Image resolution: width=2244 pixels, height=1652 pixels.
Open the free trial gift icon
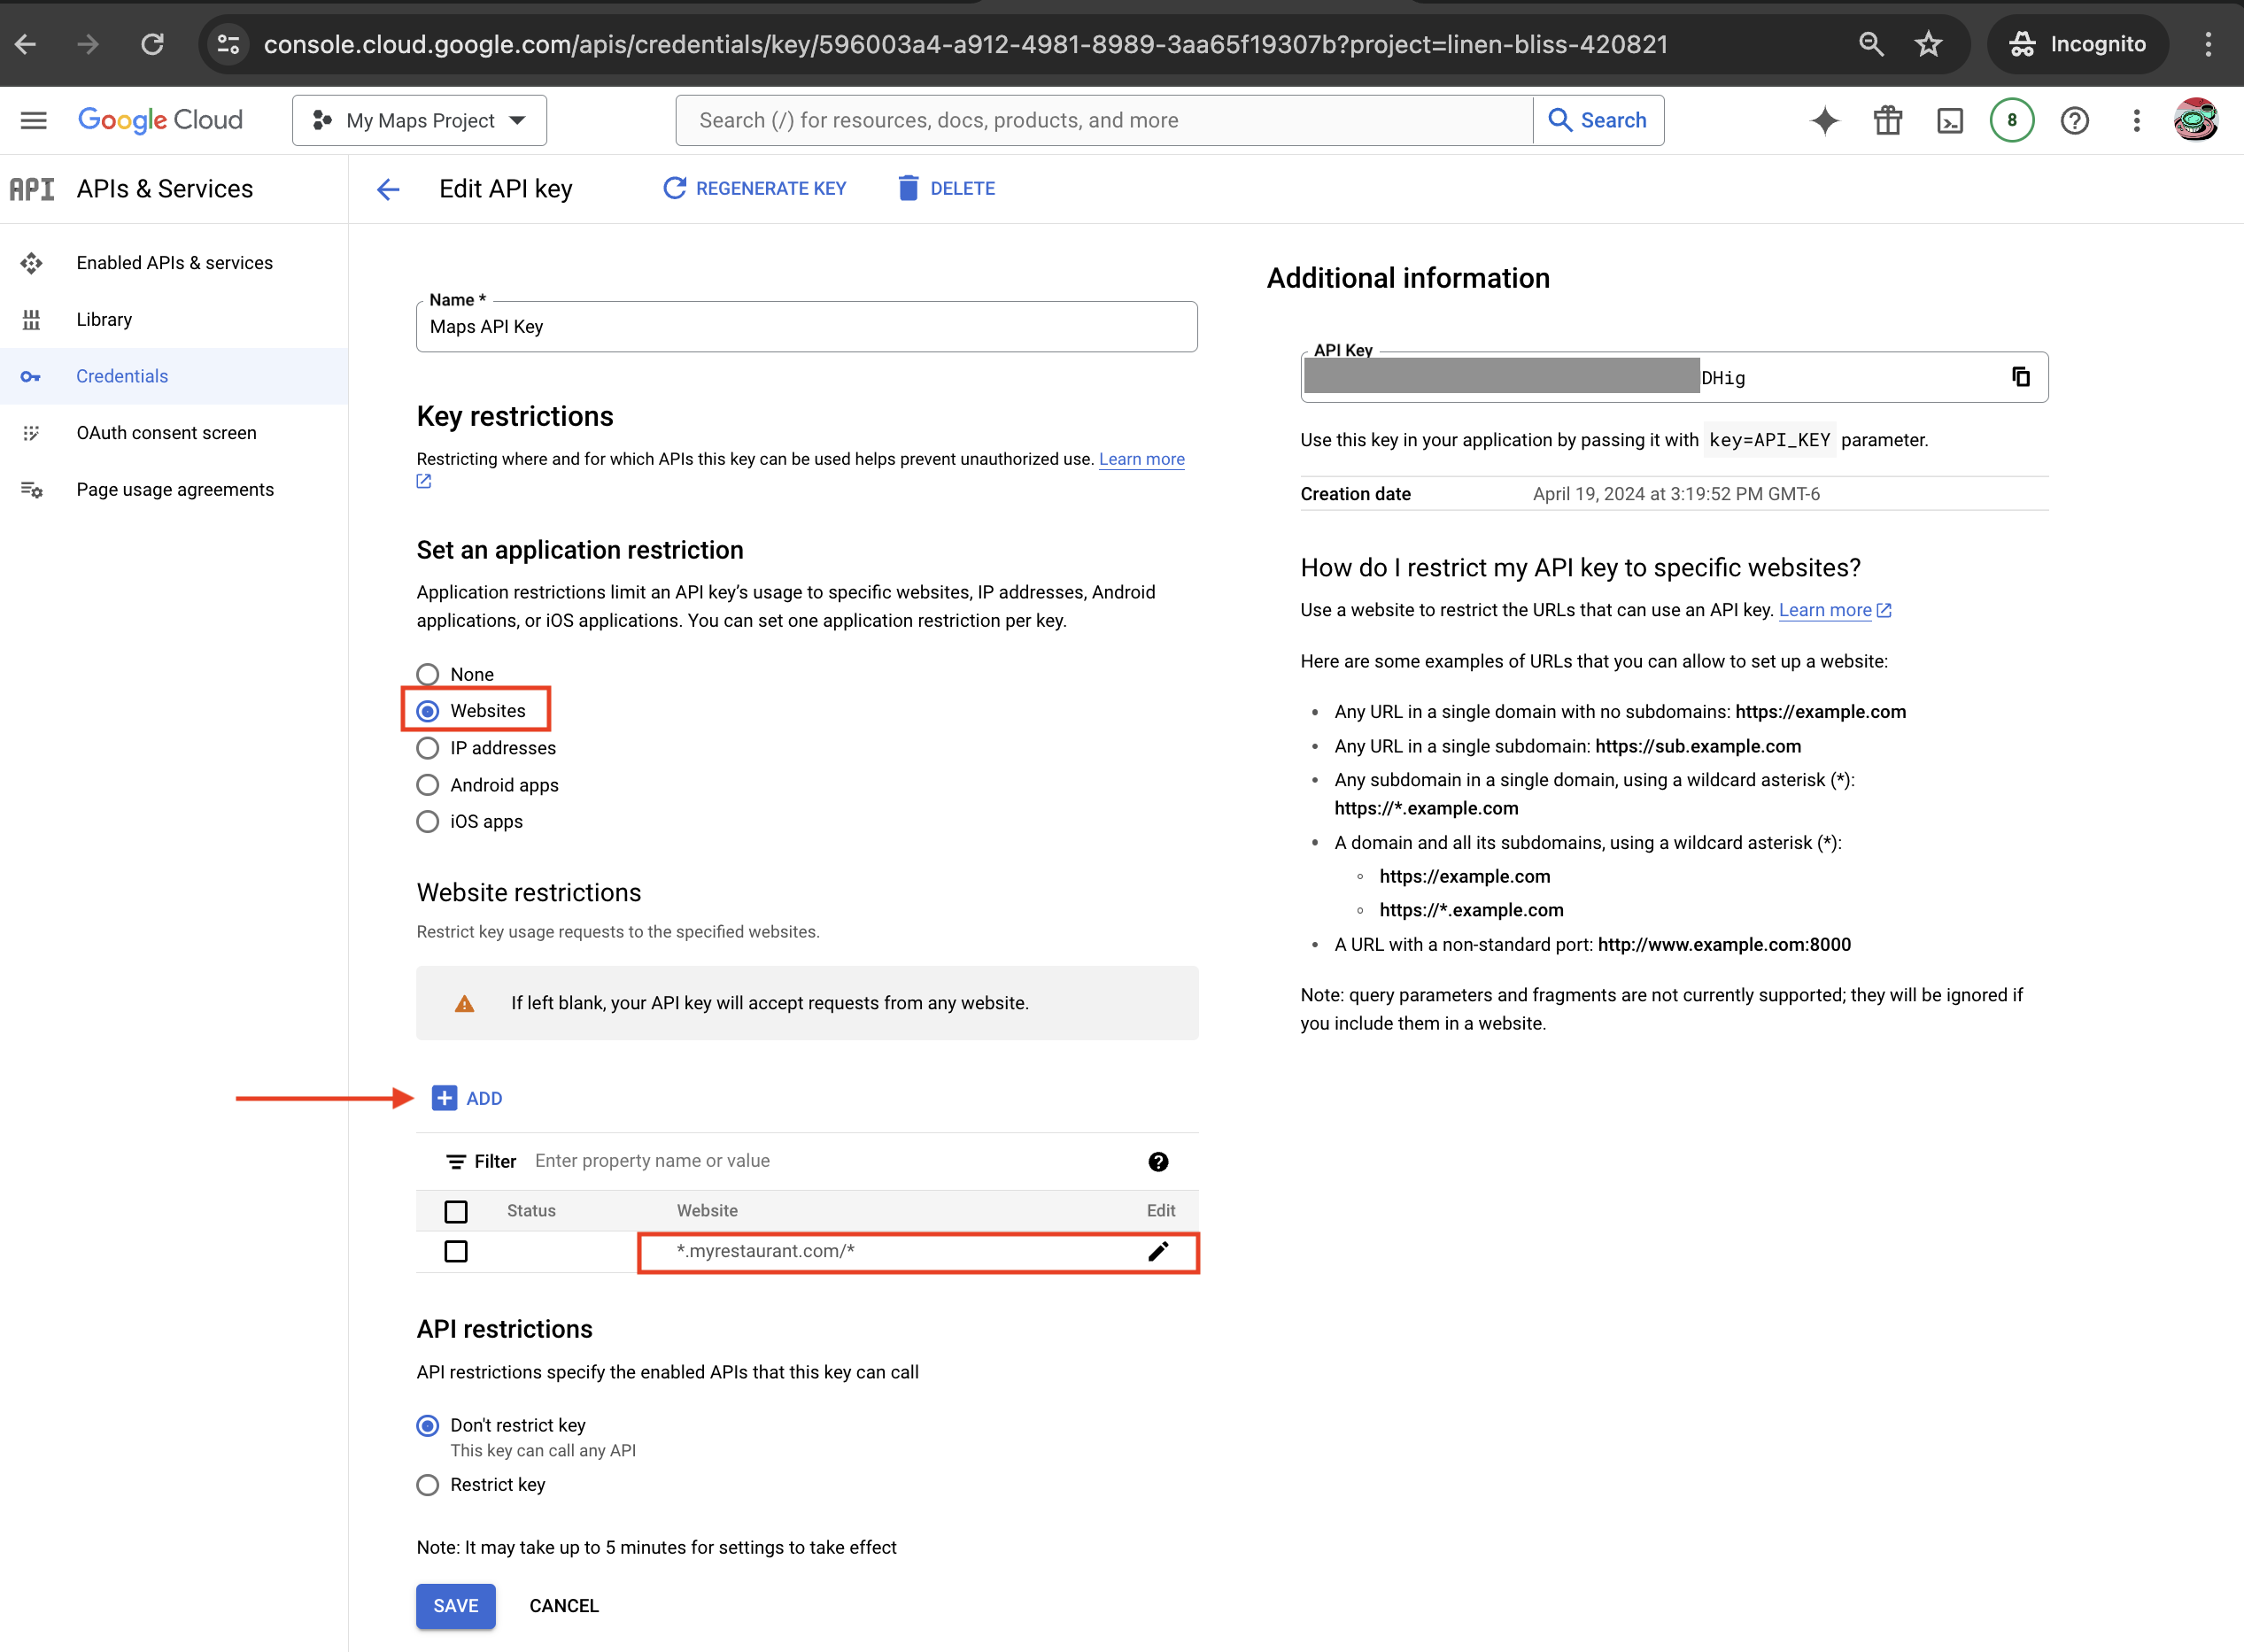point(1888,120)
